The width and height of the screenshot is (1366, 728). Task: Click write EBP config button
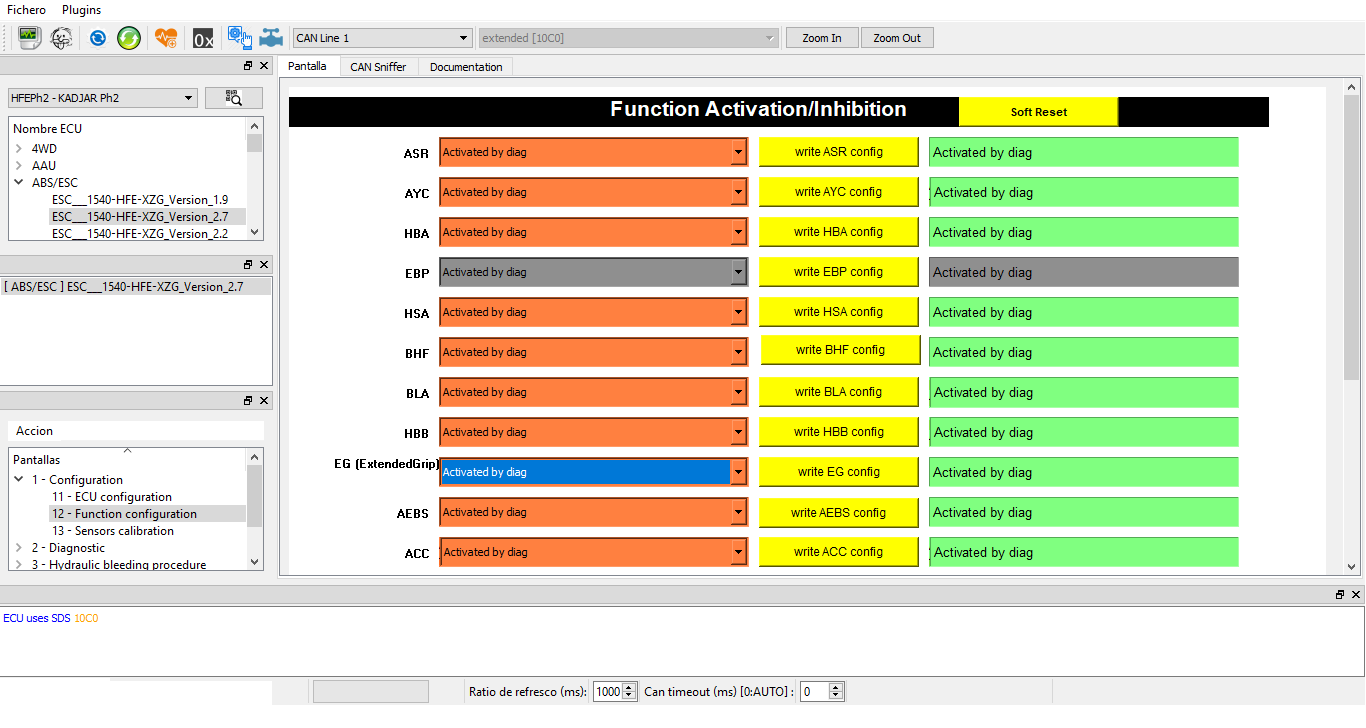click(x=838, y=272)
